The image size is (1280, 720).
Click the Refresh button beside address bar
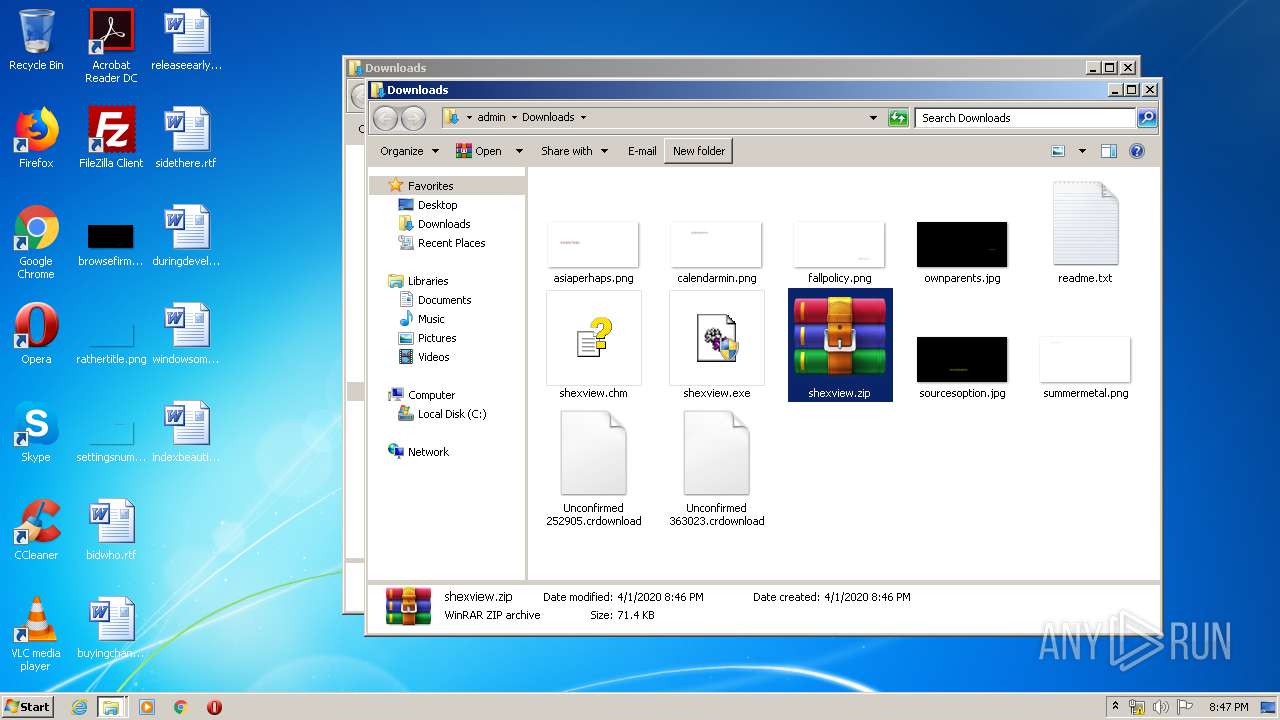898,118
